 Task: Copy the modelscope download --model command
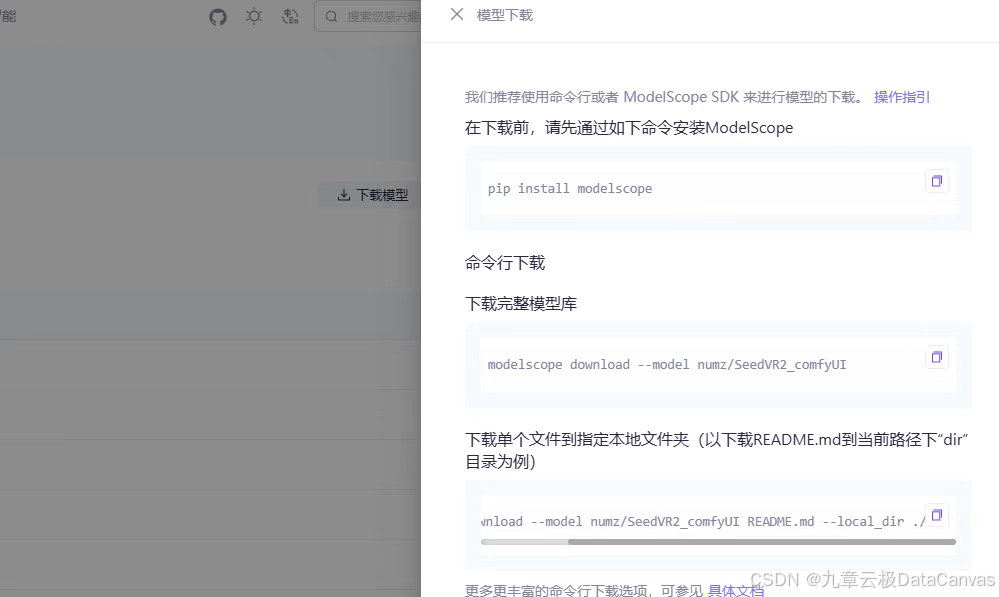pyautogui.click(x=937, y=357)
